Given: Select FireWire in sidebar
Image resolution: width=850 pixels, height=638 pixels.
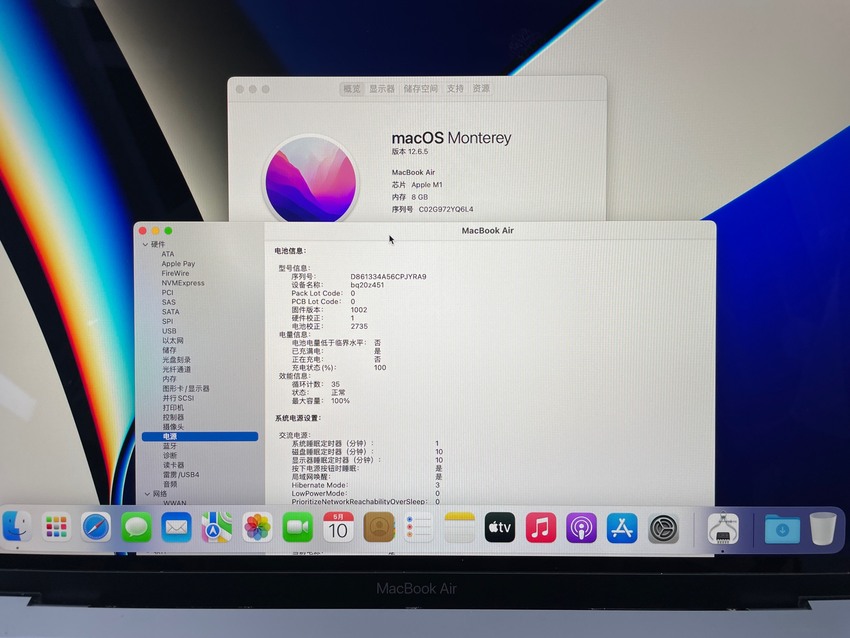Looking at the screenshot, I should pyautogui.click(x=175, y=273).
